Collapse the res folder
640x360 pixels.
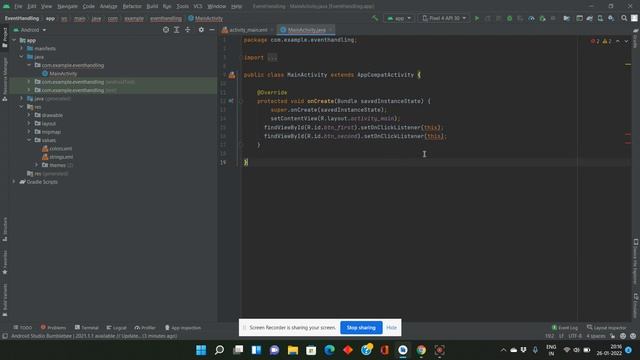[22, 107]
